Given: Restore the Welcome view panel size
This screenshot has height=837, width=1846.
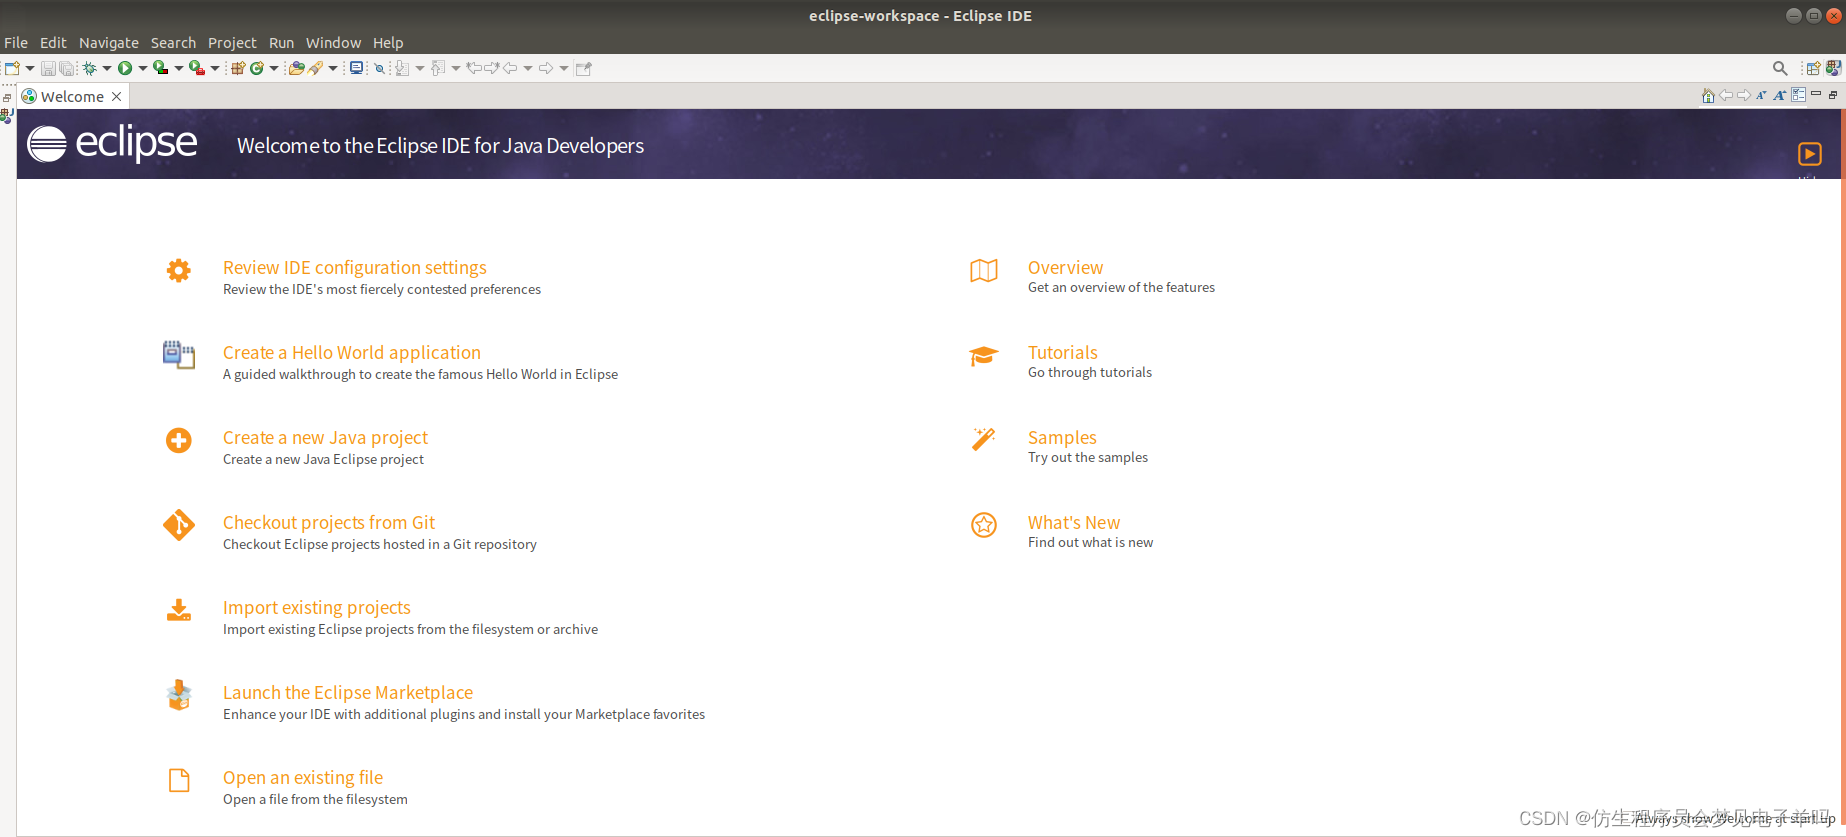Looking at the screenshot, I should 1833,95.
